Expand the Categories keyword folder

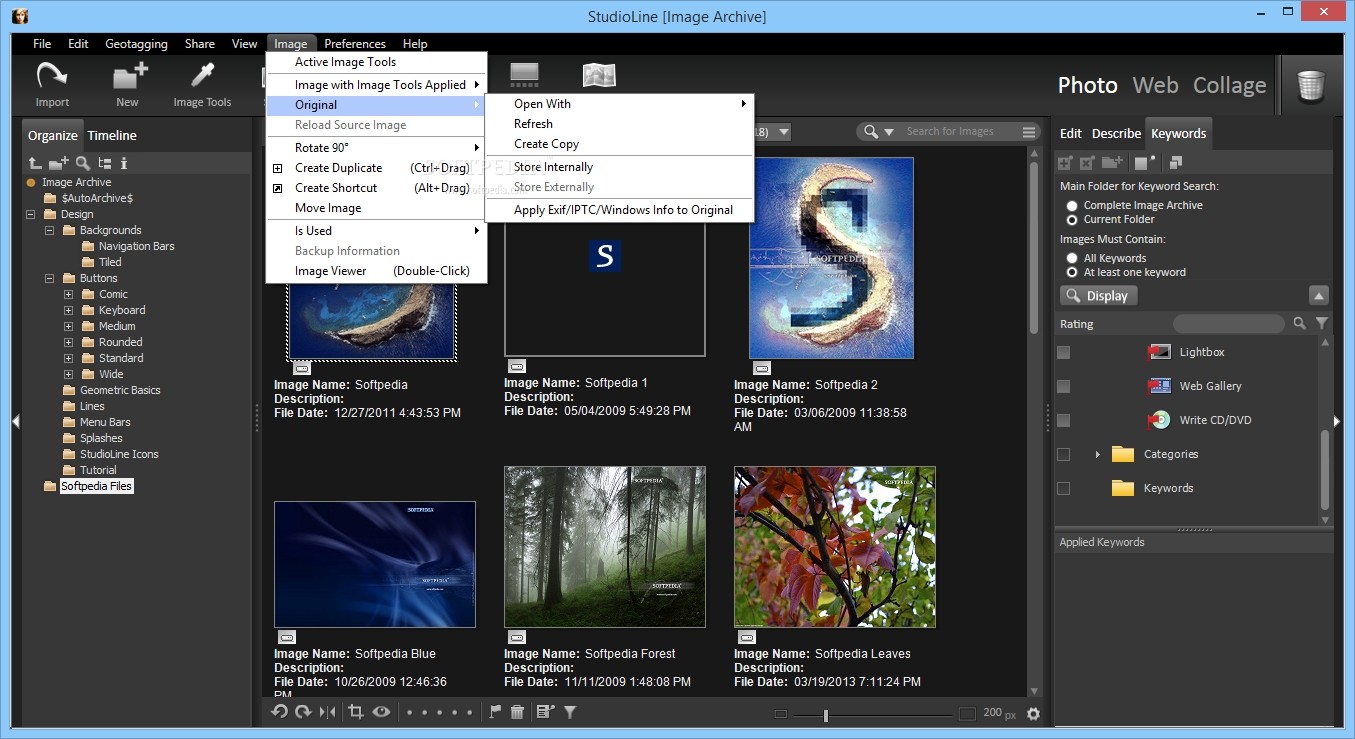(1097, 454)
